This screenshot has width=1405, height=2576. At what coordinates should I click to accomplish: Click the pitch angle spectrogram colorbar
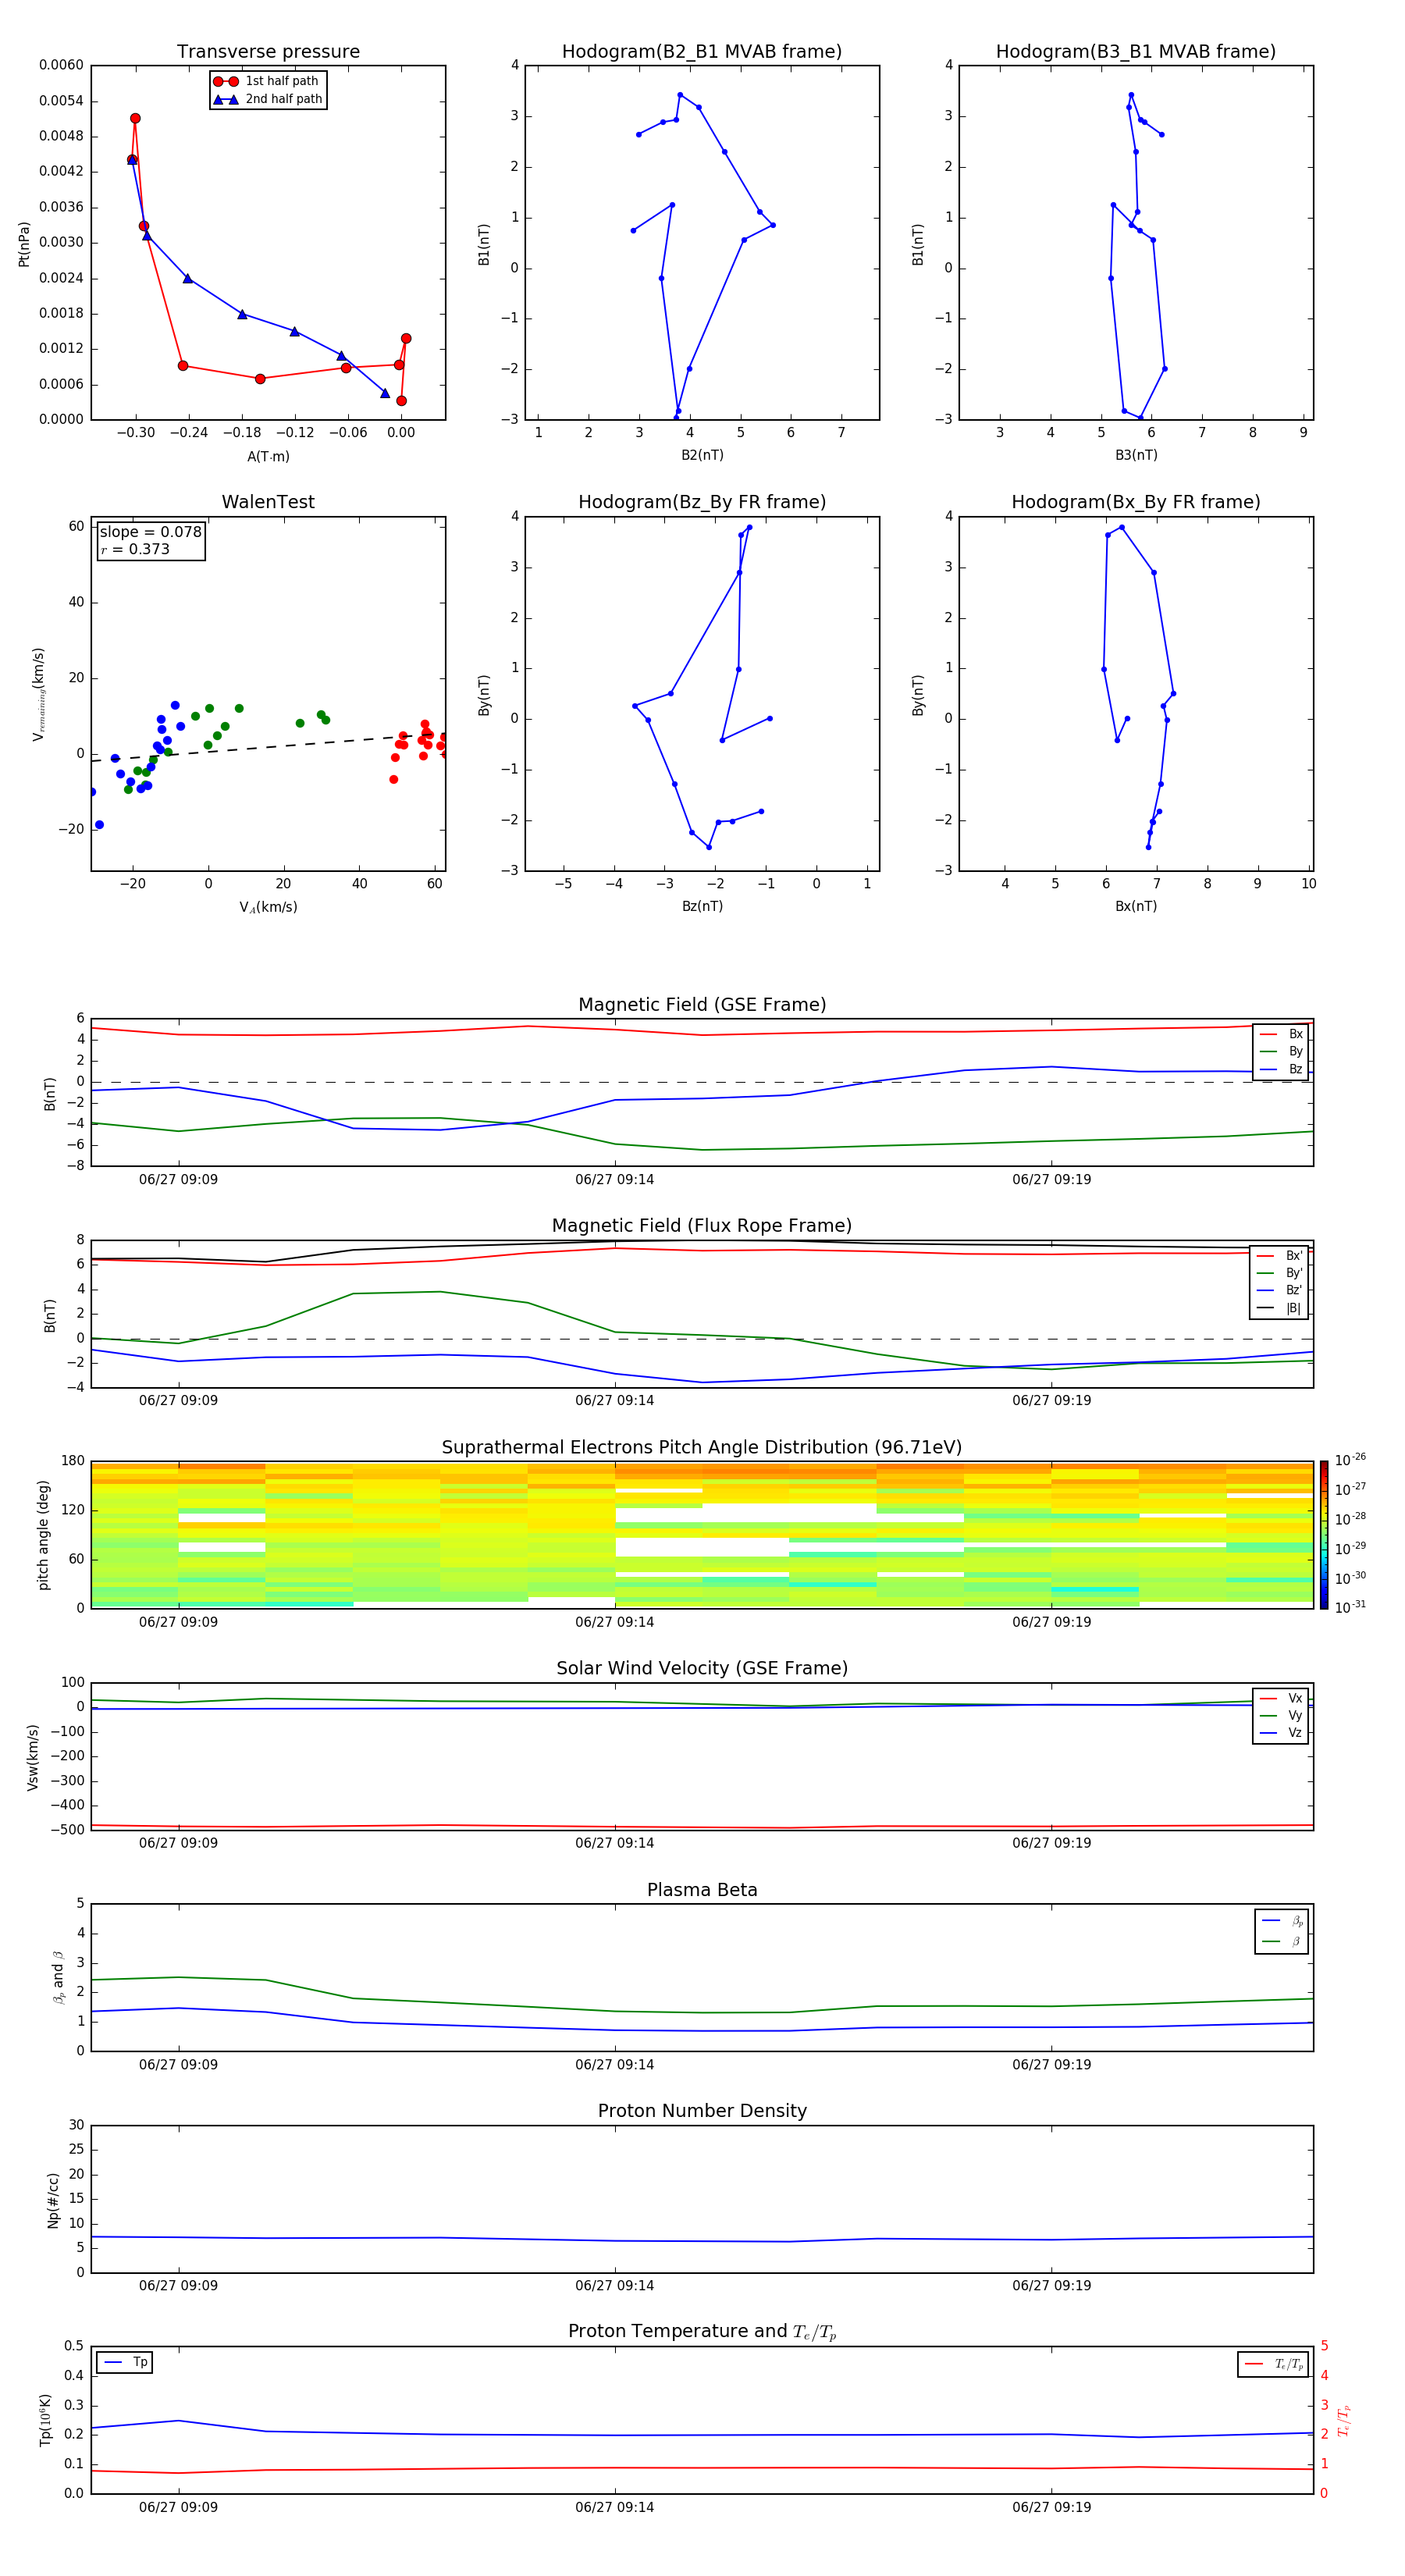click(x=1324, y=1535)
